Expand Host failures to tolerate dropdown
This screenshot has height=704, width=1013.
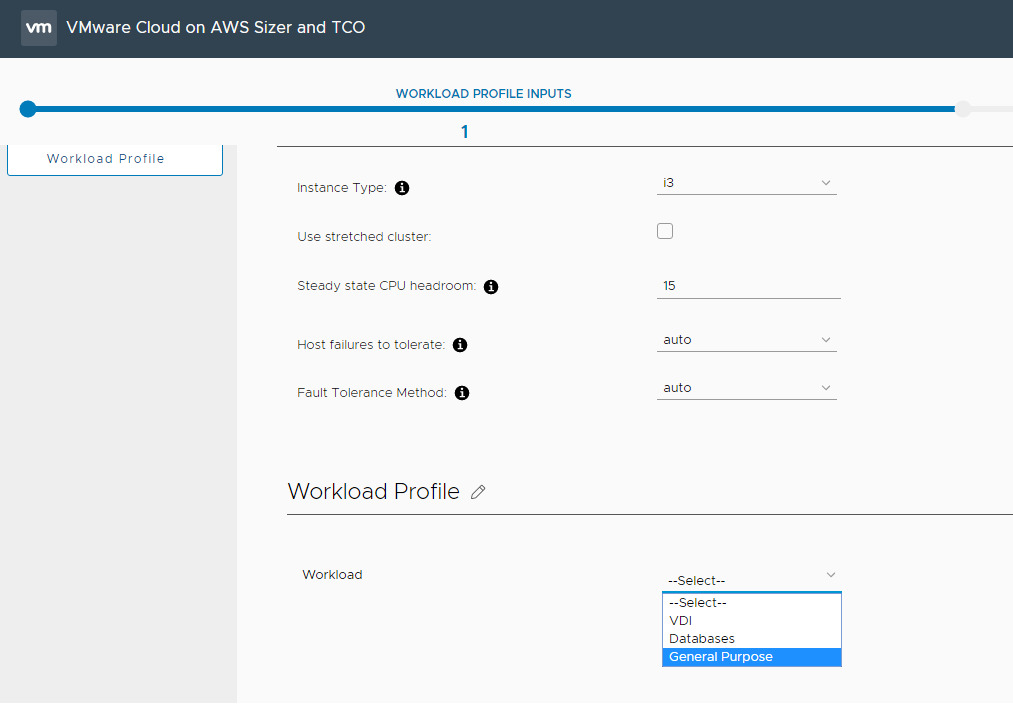(746, 340)
